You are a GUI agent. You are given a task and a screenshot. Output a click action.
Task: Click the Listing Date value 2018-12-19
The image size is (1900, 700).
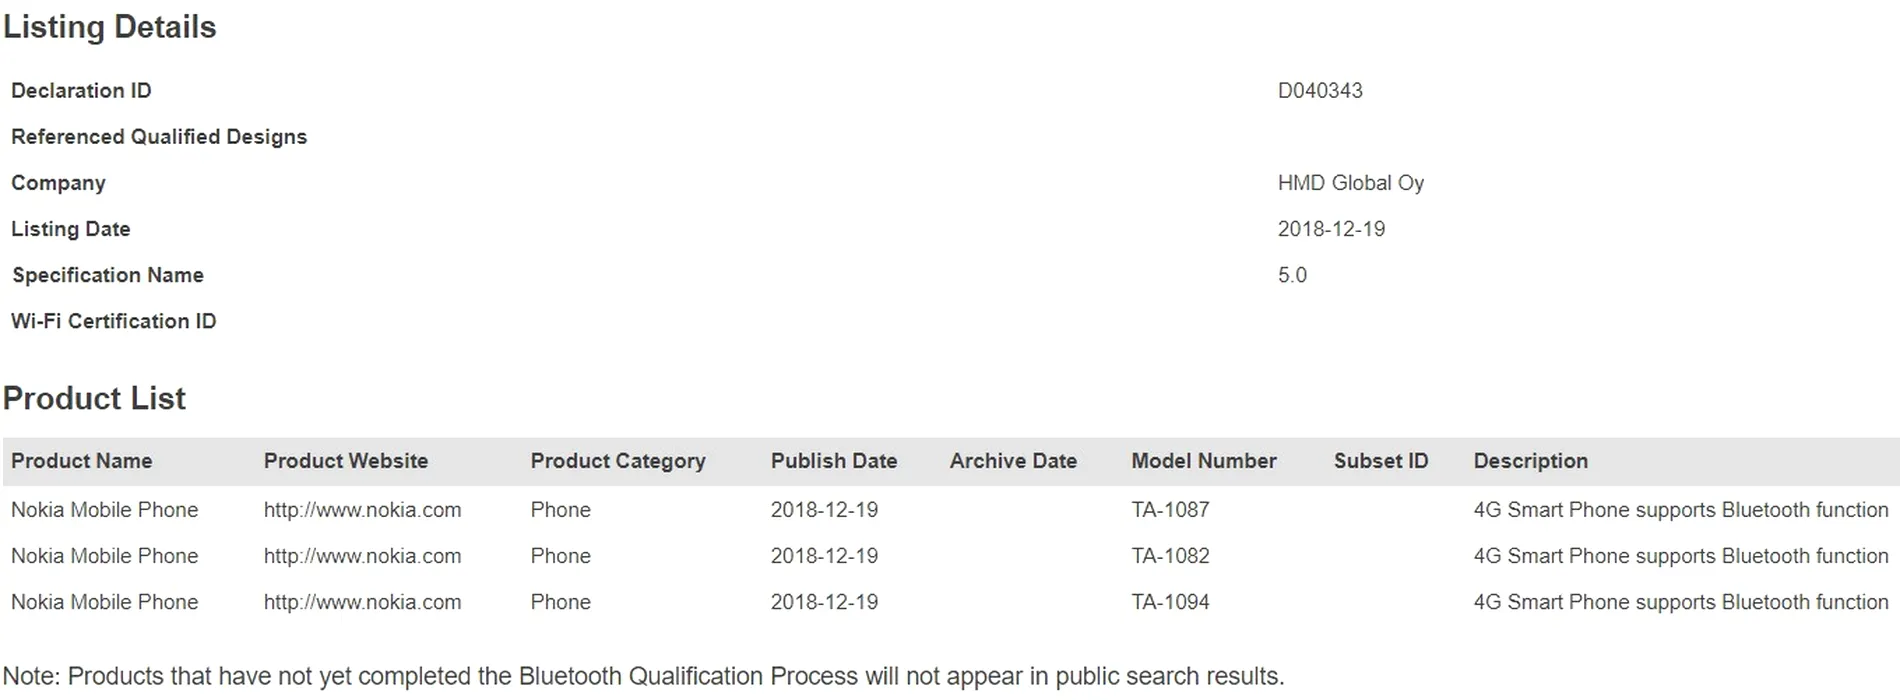(1331, 229)
